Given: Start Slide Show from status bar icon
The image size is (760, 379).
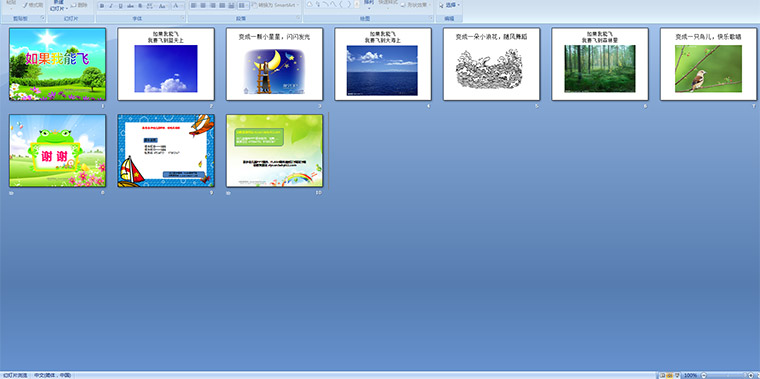Looking at the screenshot, I should [x=677, y=376].
